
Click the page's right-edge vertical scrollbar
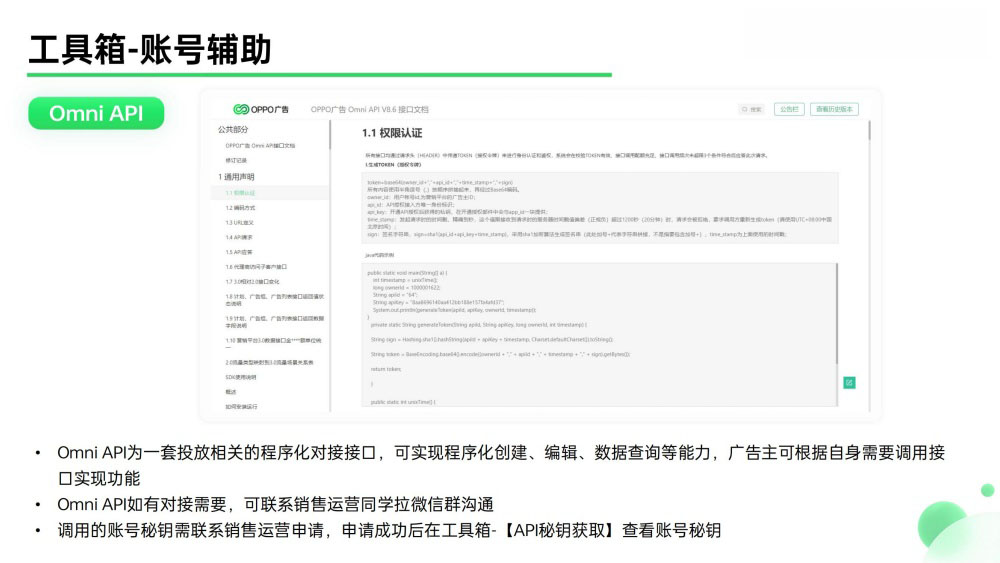coord(869,131)
